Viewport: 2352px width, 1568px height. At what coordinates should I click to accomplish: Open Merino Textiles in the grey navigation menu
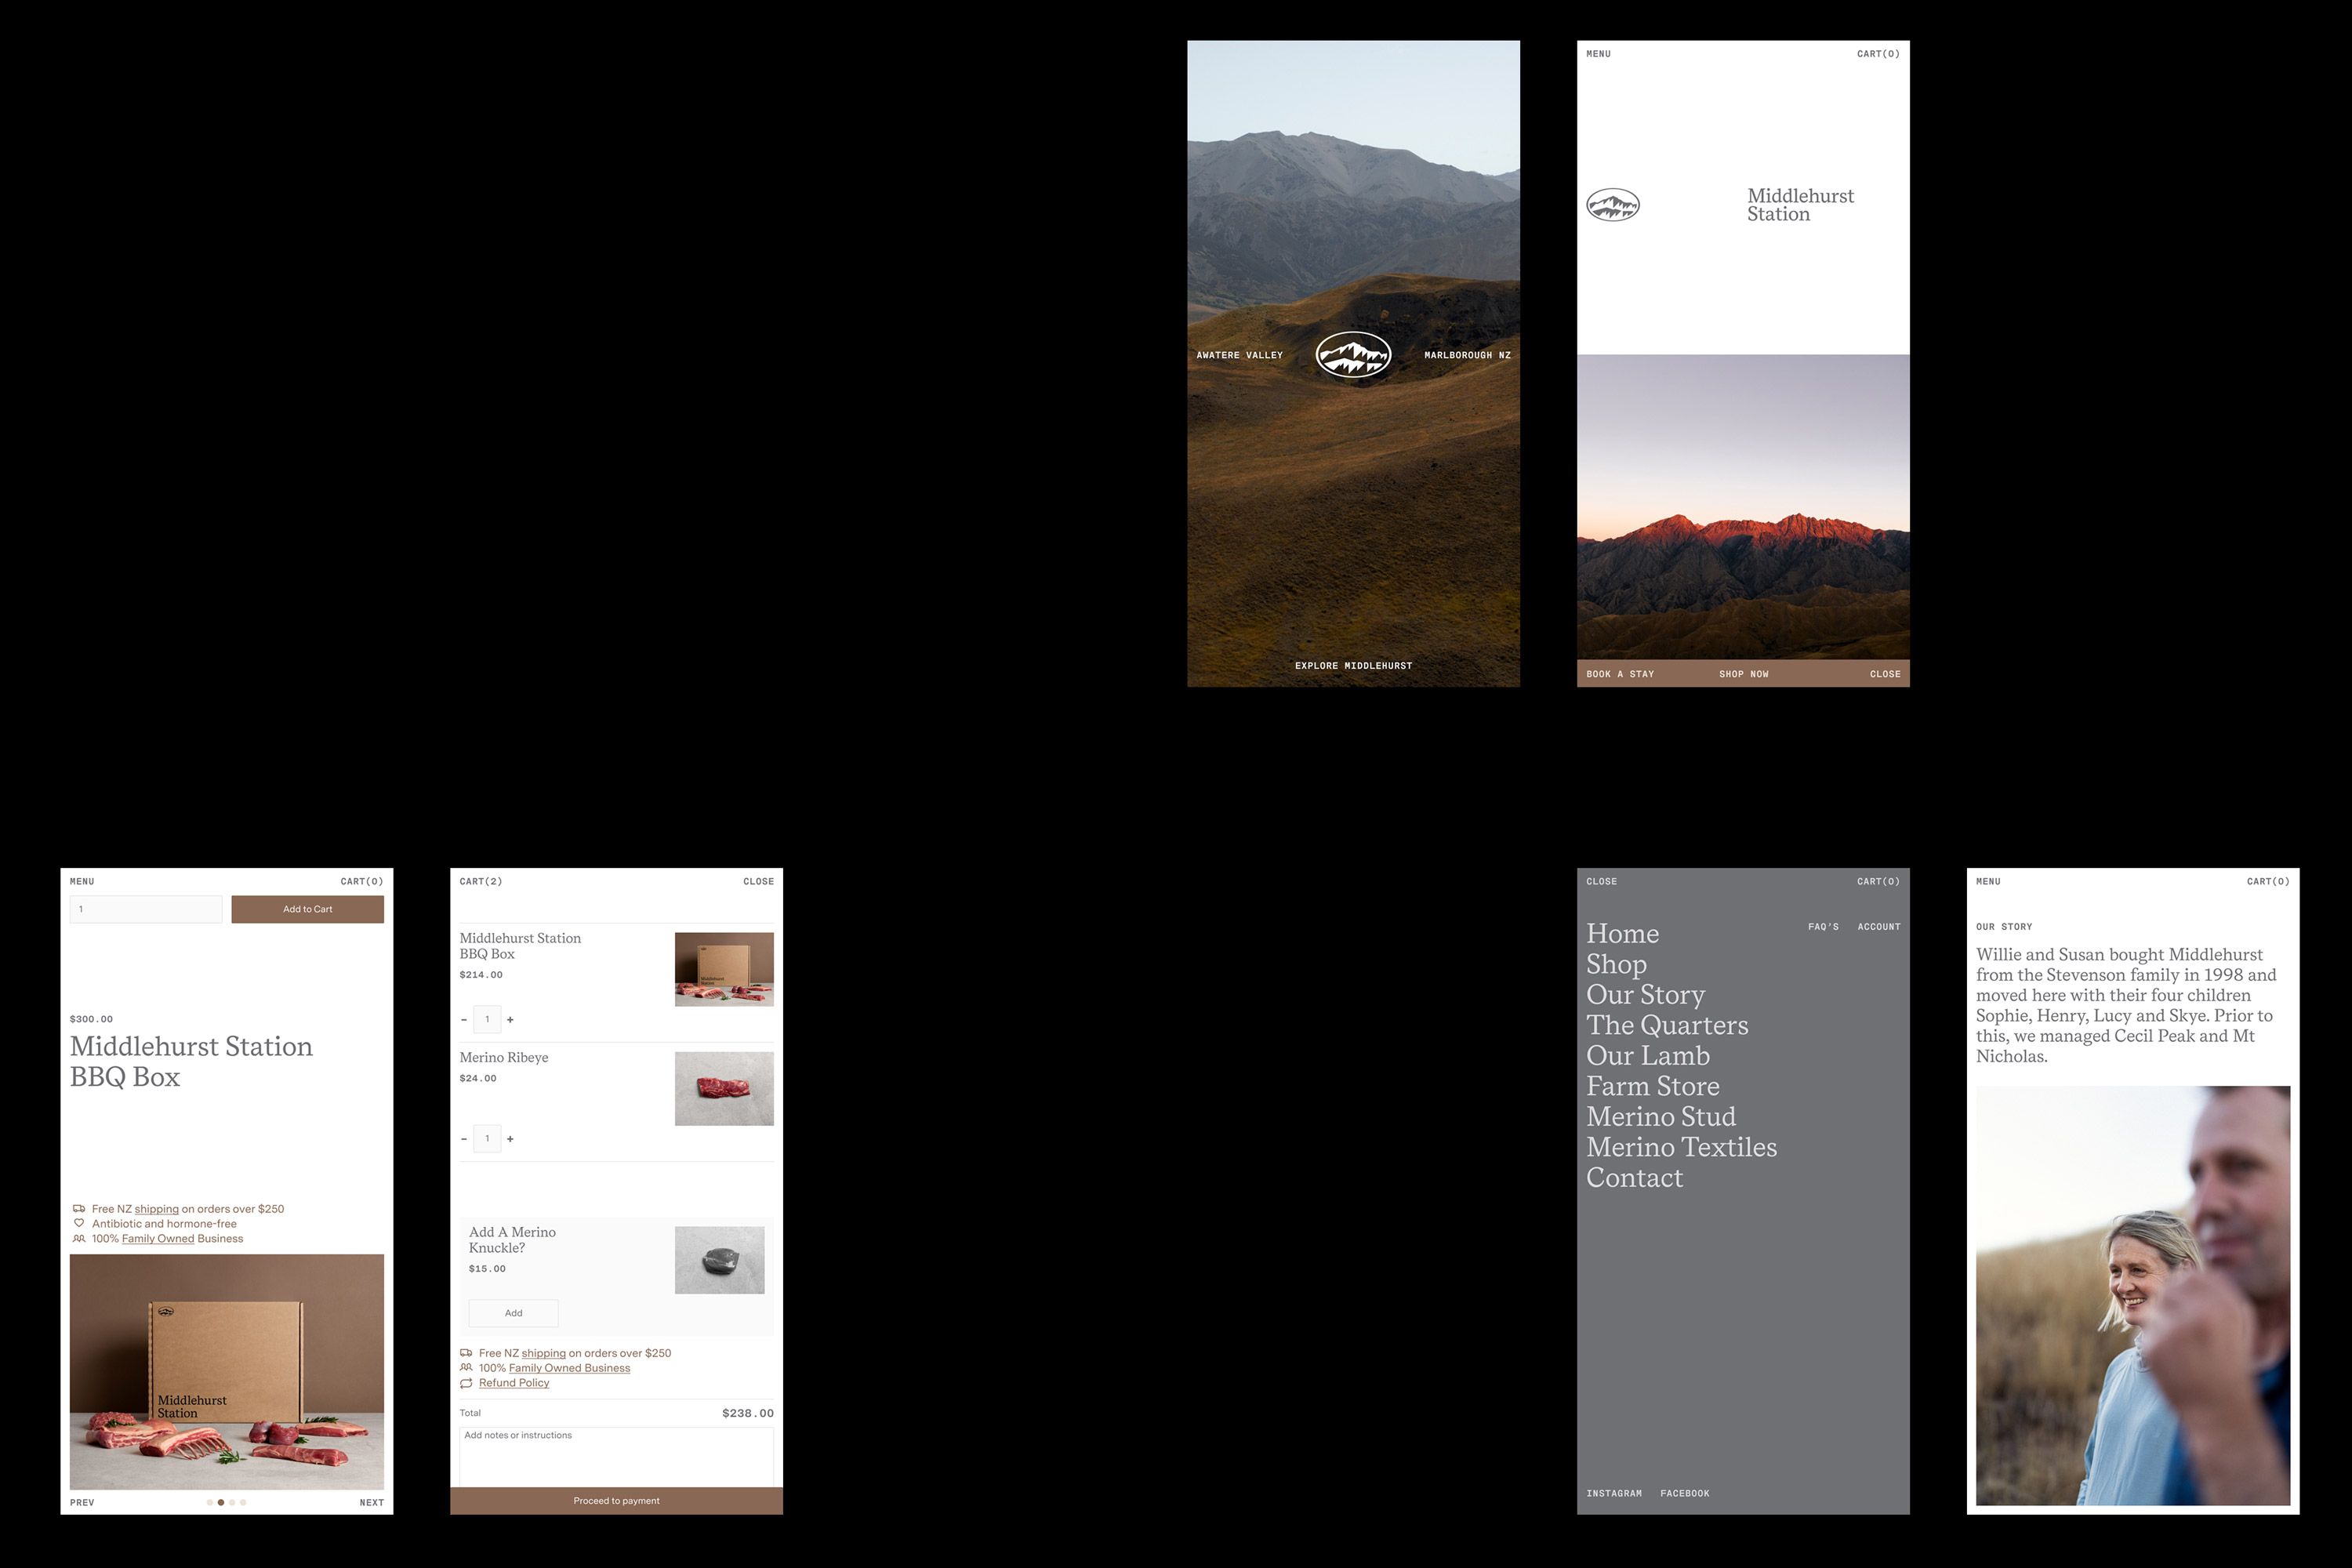(x=1681, y=1148)
